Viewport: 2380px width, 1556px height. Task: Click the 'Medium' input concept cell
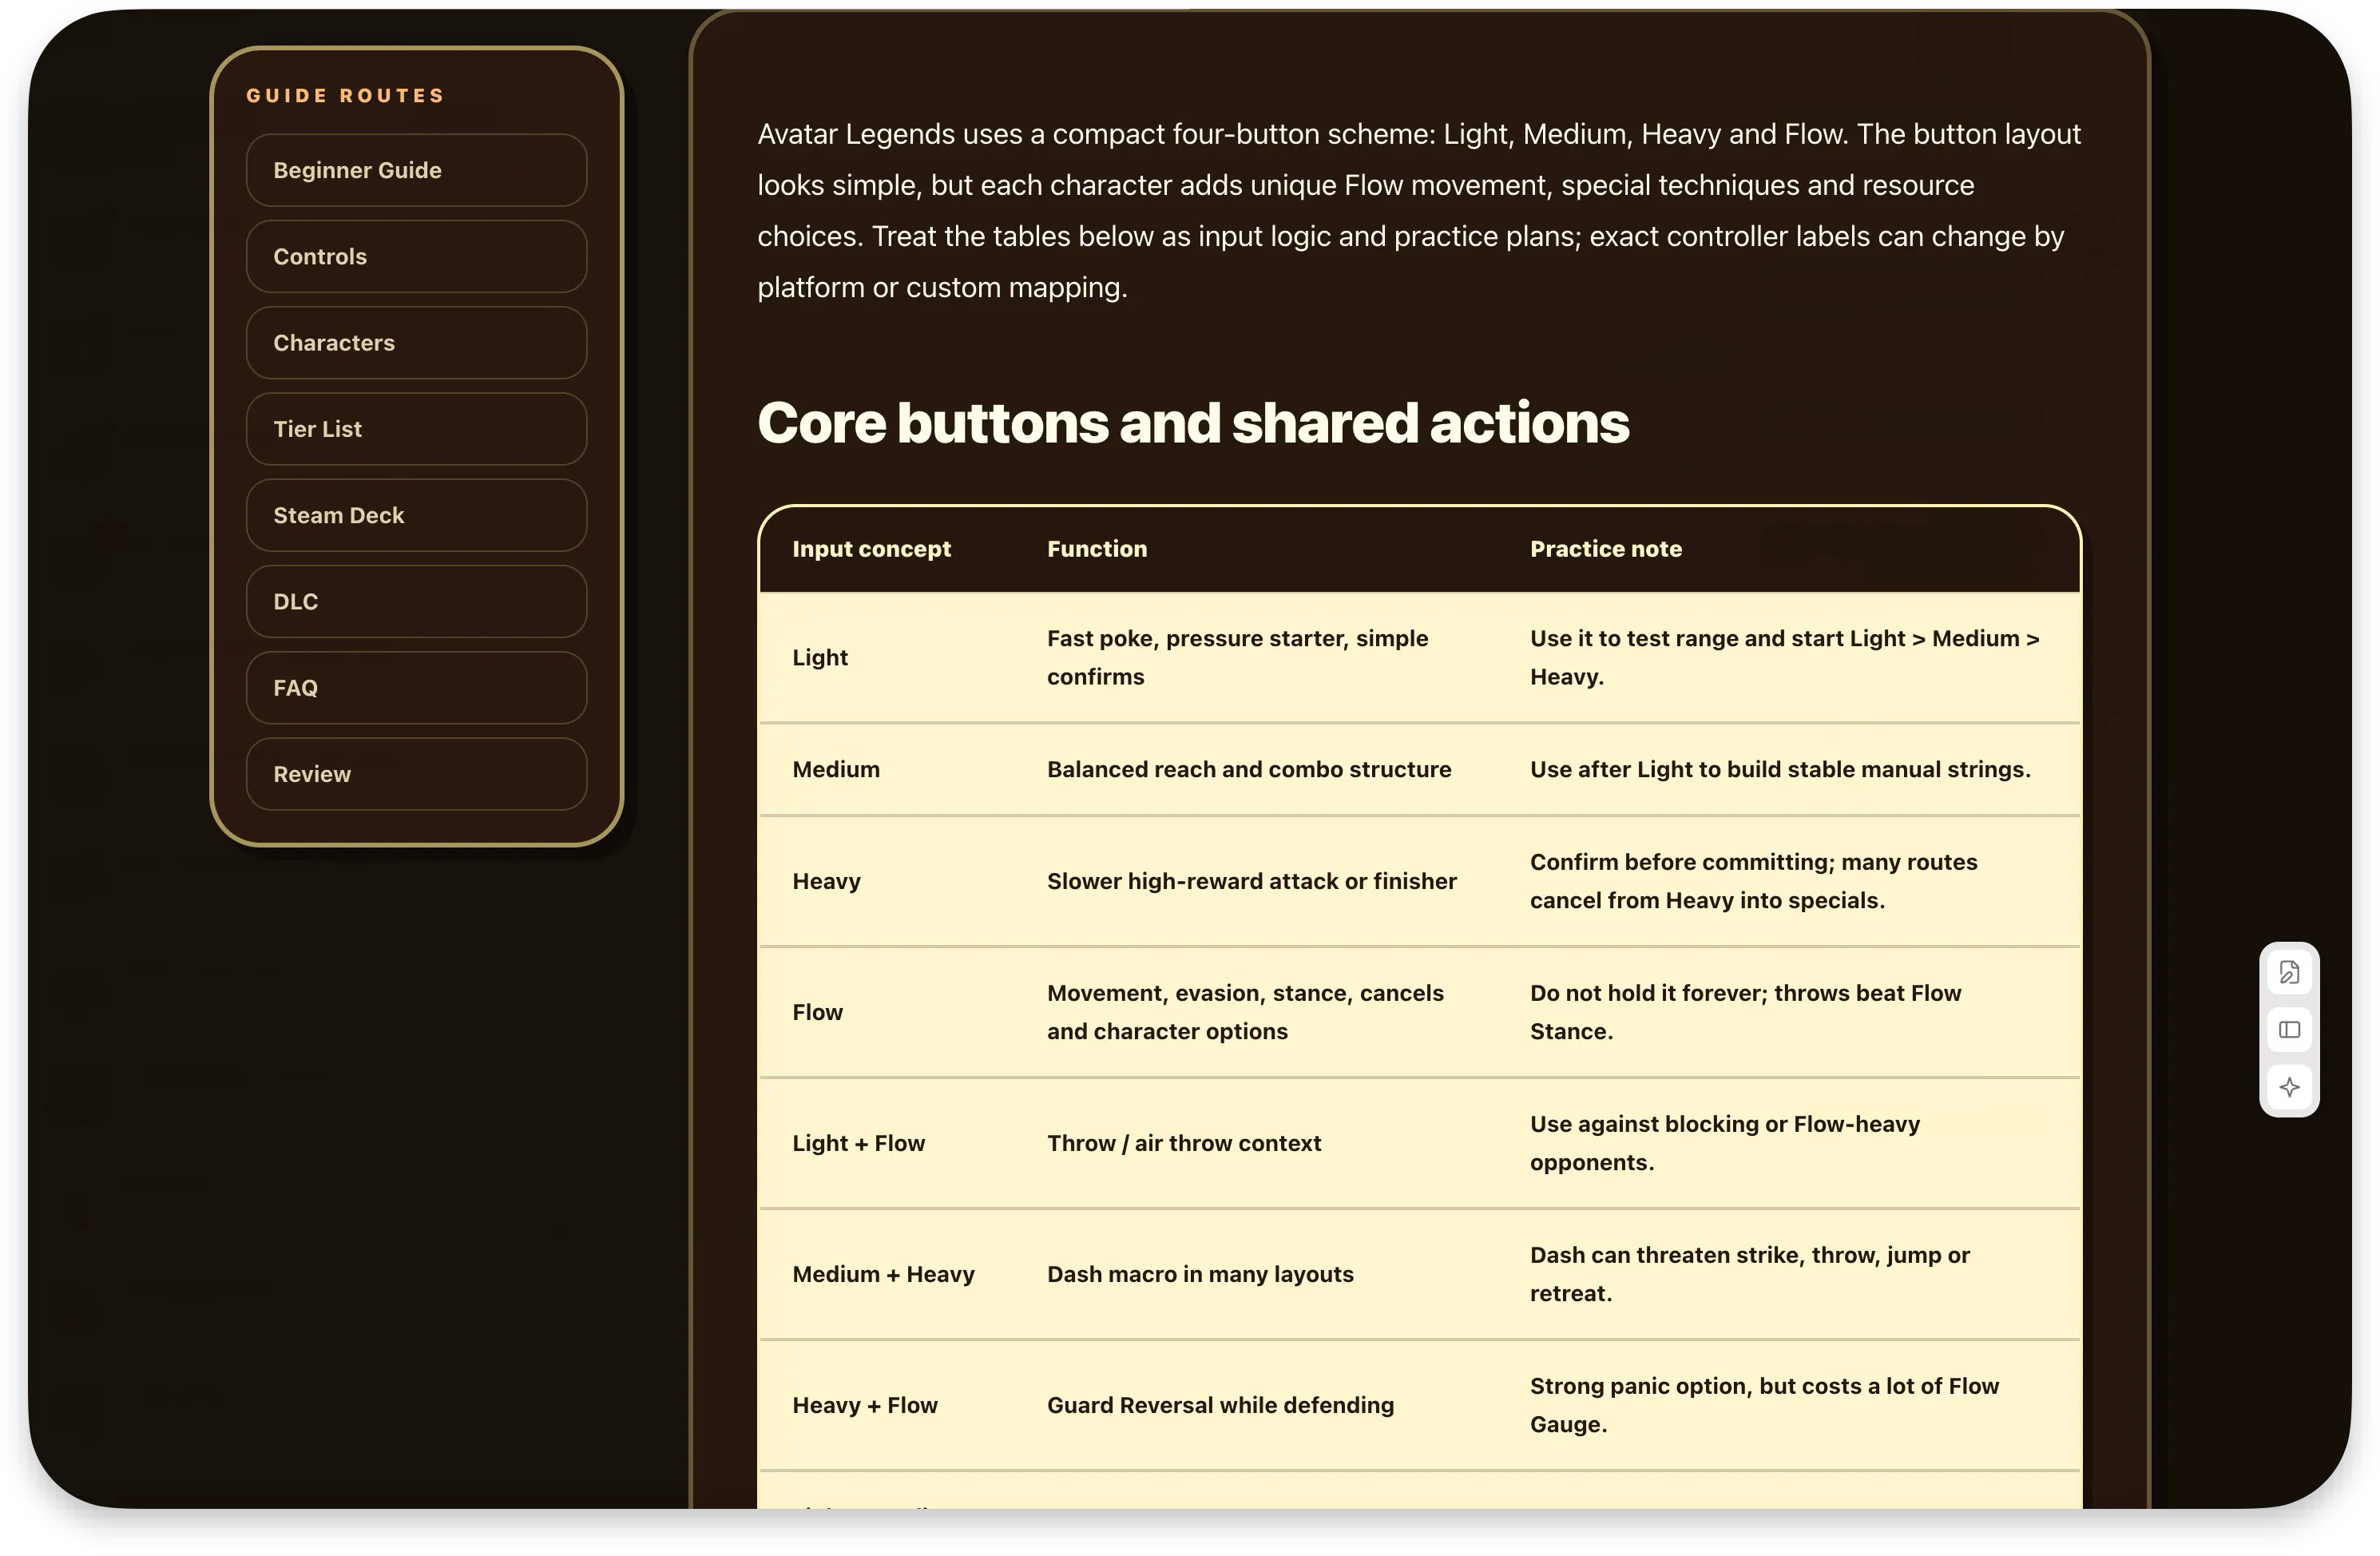click(x=836, y=769)
